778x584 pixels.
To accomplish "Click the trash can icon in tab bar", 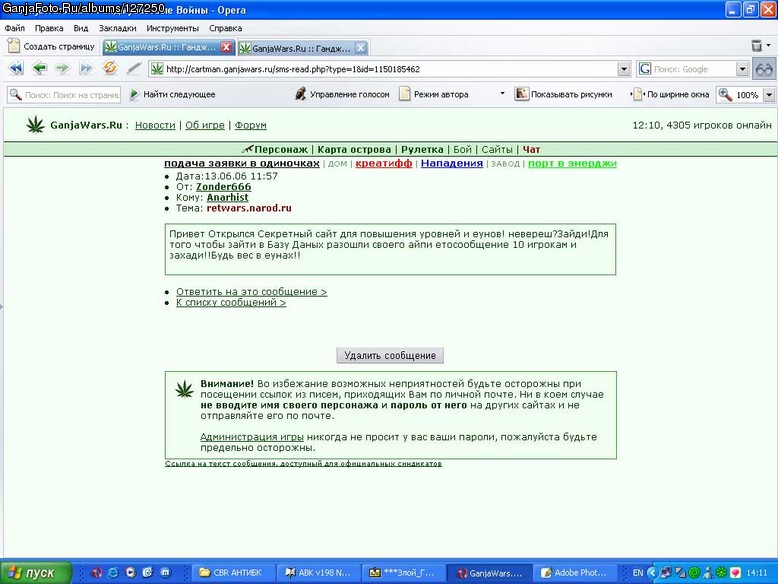I will [x=756, y=46].
